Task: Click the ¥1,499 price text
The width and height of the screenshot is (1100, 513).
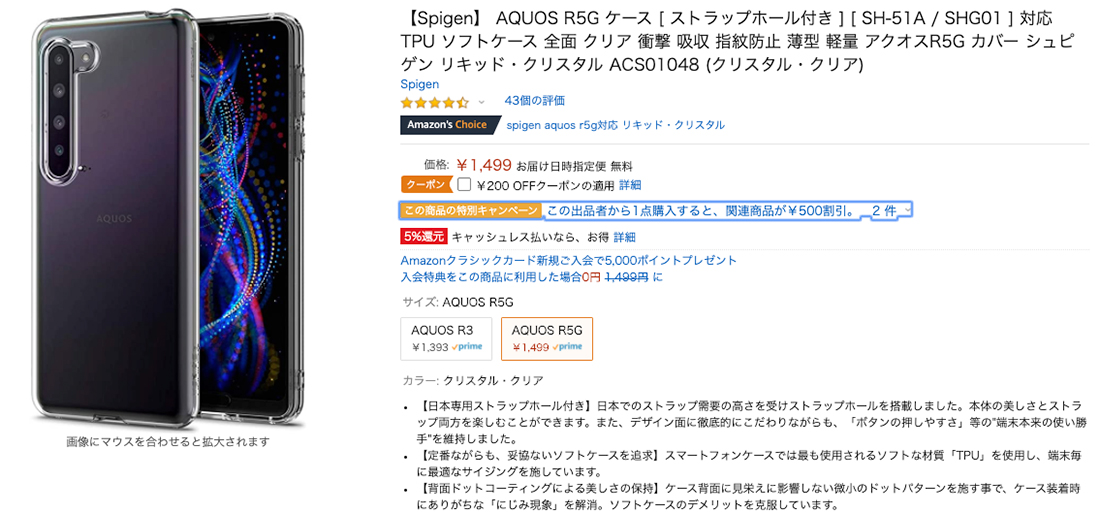Action: click(x=483, y=166)
